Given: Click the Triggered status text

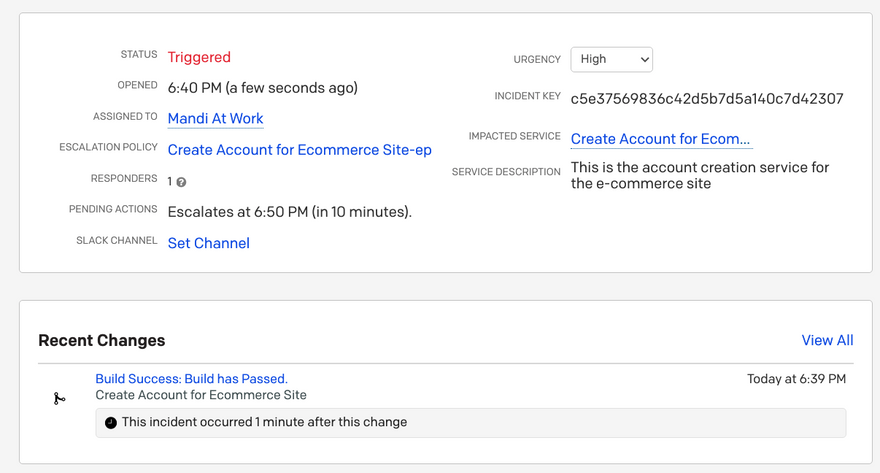Looking at the screenshot, I should [199, 57].
